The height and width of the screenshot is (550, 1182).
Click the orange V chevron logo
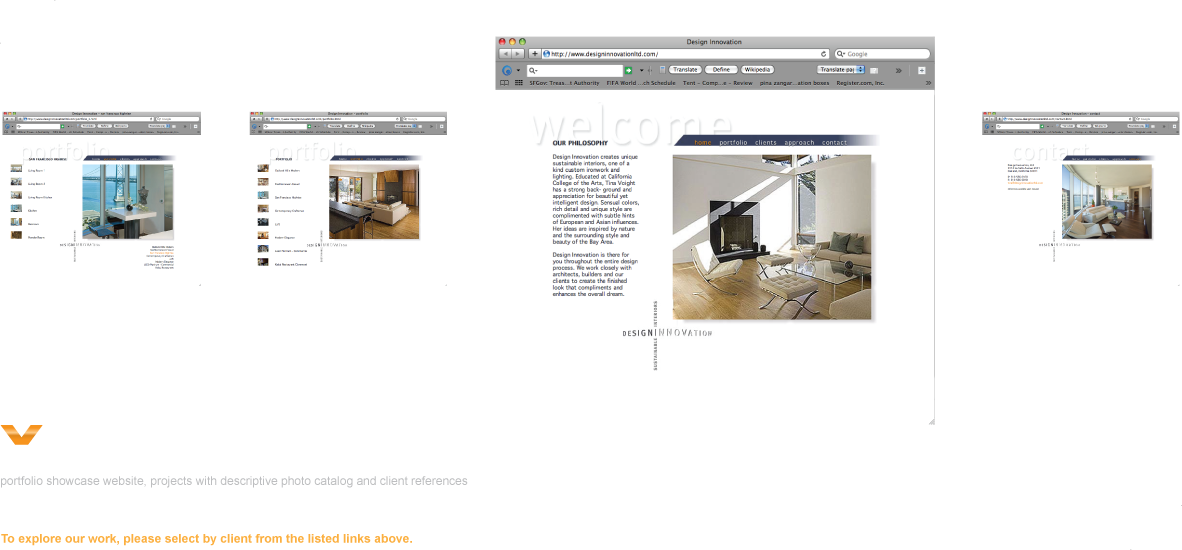click(x=21, y=435)
